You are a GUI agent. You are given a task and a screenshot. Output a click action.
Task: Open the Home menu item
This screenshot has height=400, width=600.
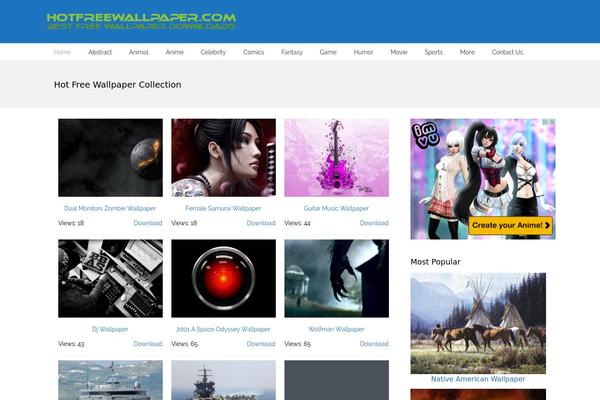[x=62, y=52]
